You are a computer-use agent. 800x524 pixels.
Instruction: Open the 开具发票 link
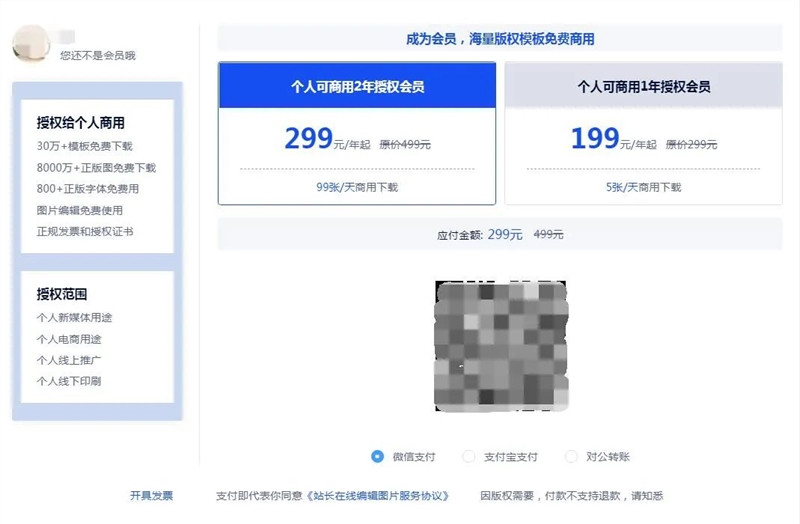point(151,496)
